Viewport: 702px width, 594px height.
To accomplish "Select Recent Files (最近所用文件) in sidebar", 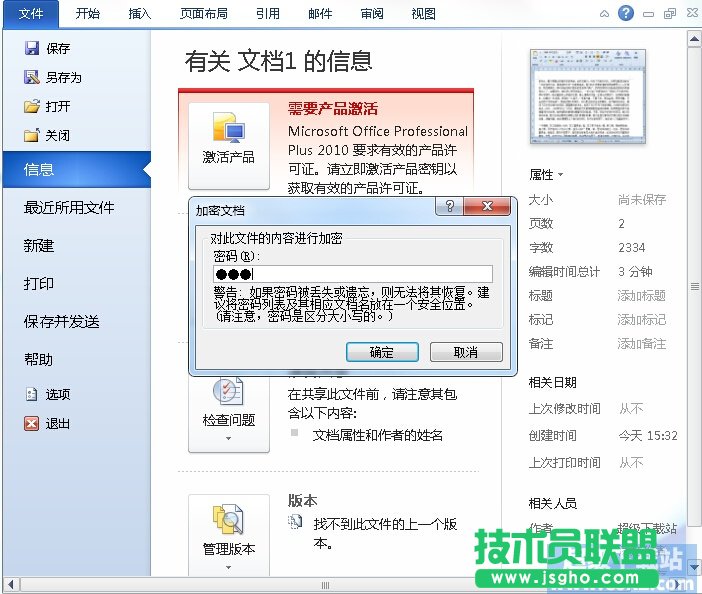I will tap(69, 207).
